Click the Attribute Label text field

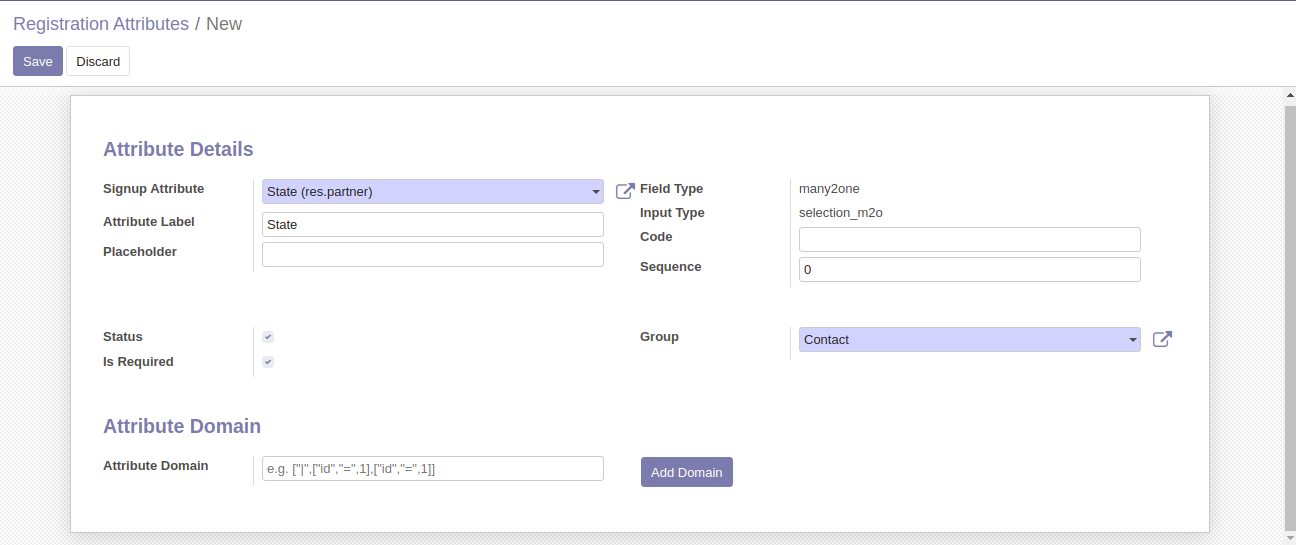[432, 225]
